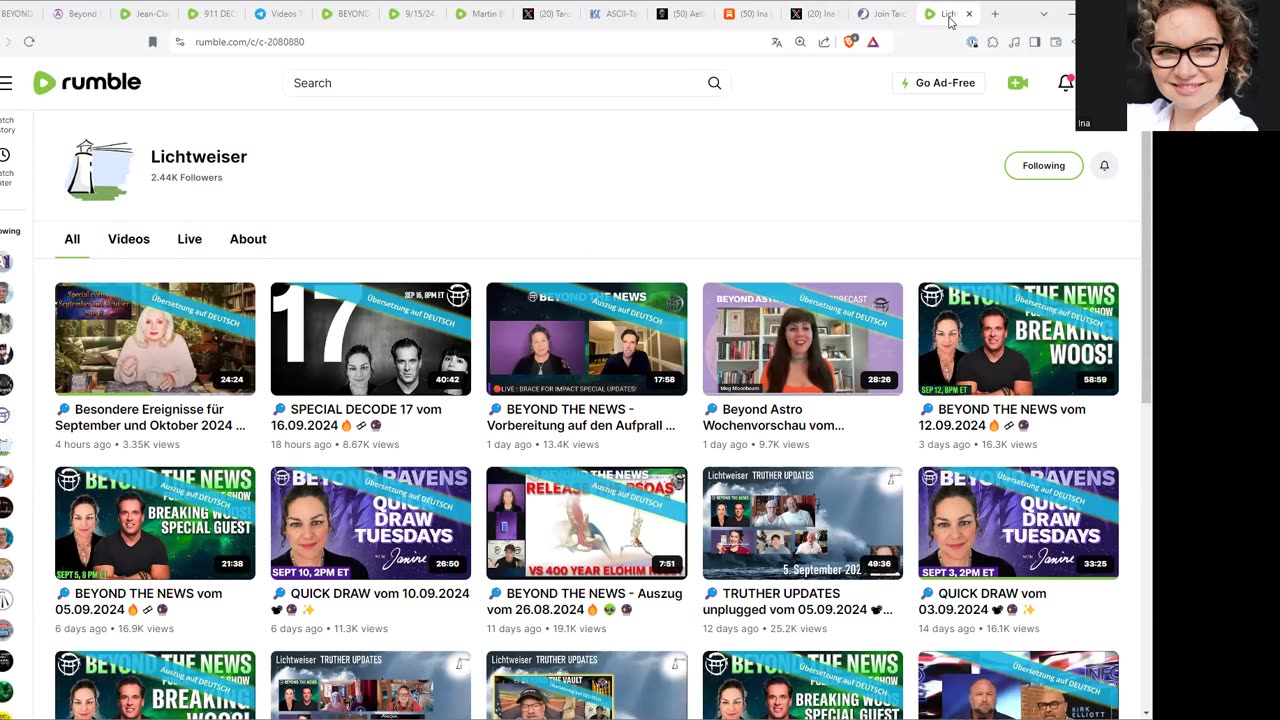Open the extensions puzzle icon
The height and width of the screenshot is (720, 1280).
993,42
